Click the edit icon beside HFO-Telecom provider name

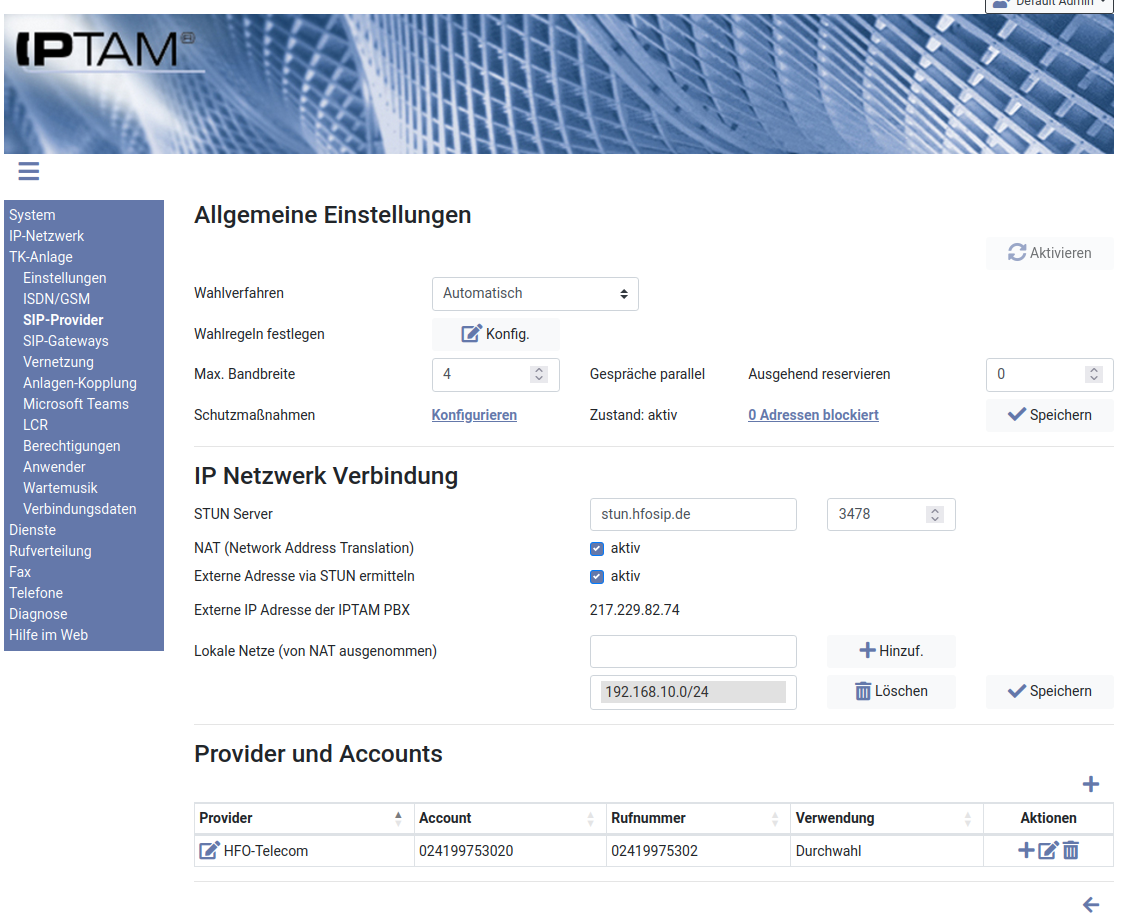[x=209, y=851]
